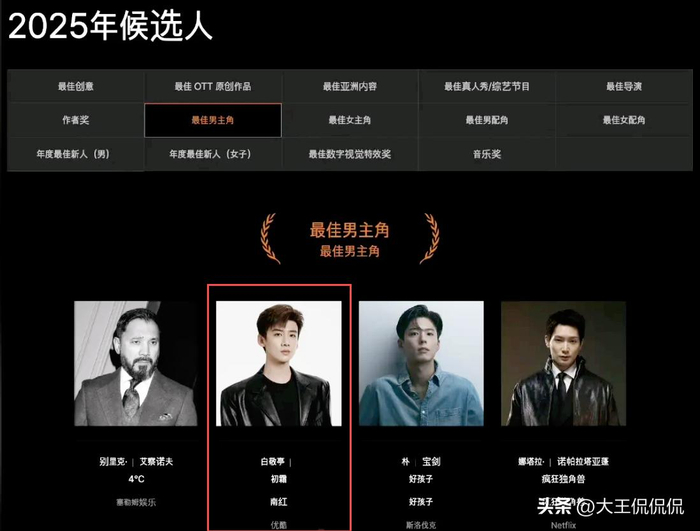The width and height of the screenshot is (700, 531).
Task: Open 年度最佳新人（女子）category
Action: pyautogui.click(x=210, y=154)
